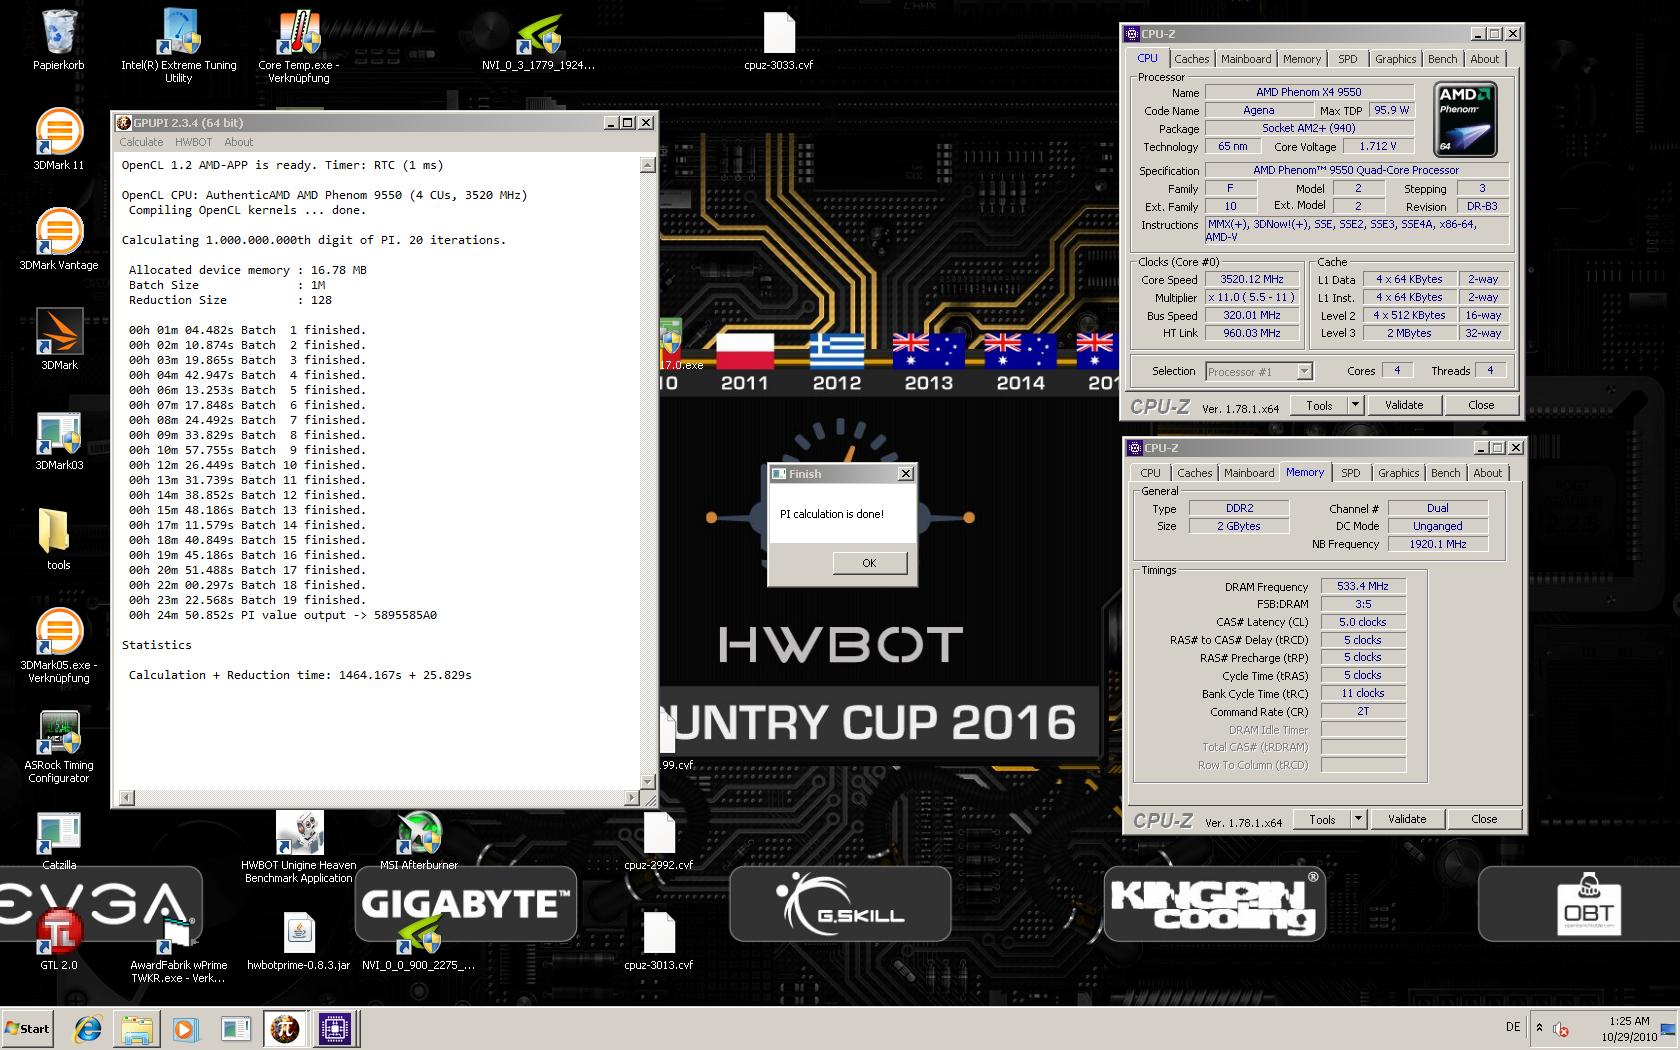Expand Tools dropdown arrow in bottom CPU-Z
Viewport: 1680px width, 1050px height.
coord(1358,819)
